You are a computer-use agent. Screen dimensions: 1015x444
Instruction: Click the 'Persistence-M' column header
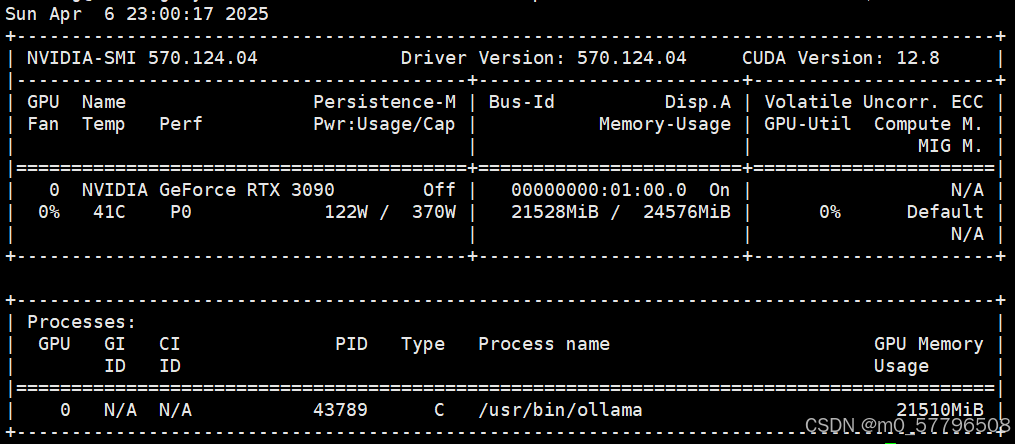coord(385,102)
